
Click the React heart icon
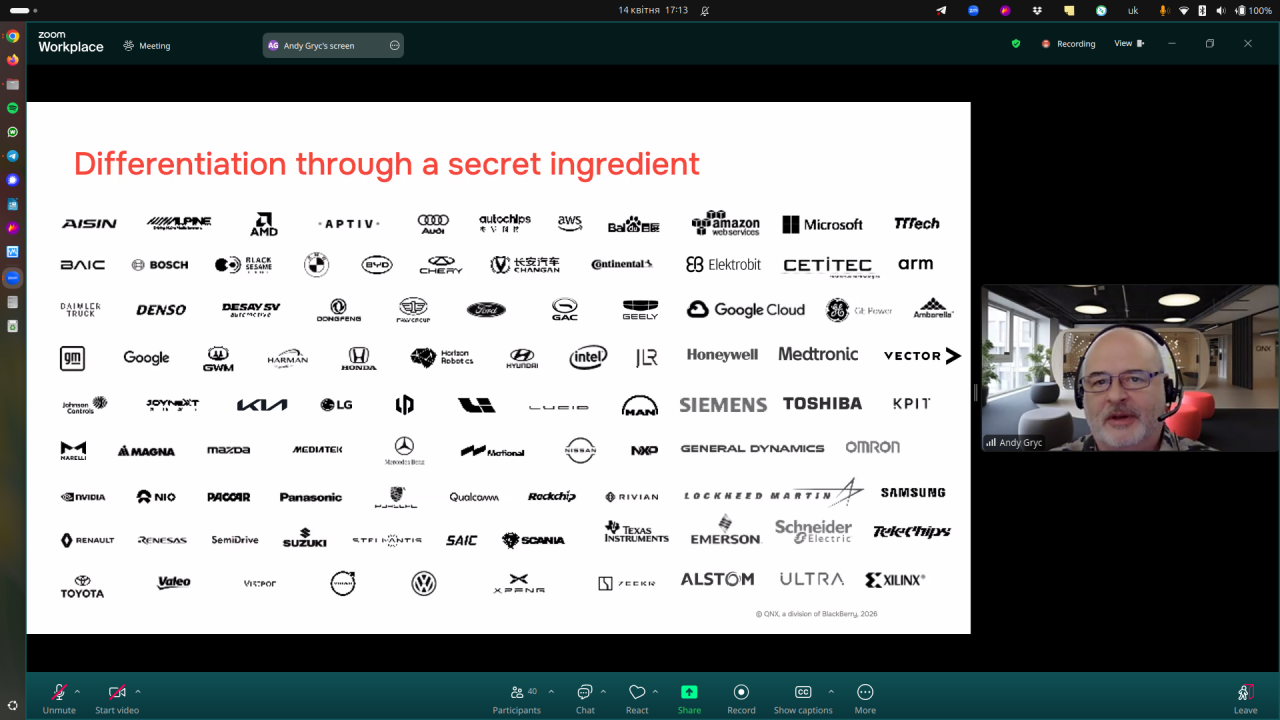click(637, 692)
